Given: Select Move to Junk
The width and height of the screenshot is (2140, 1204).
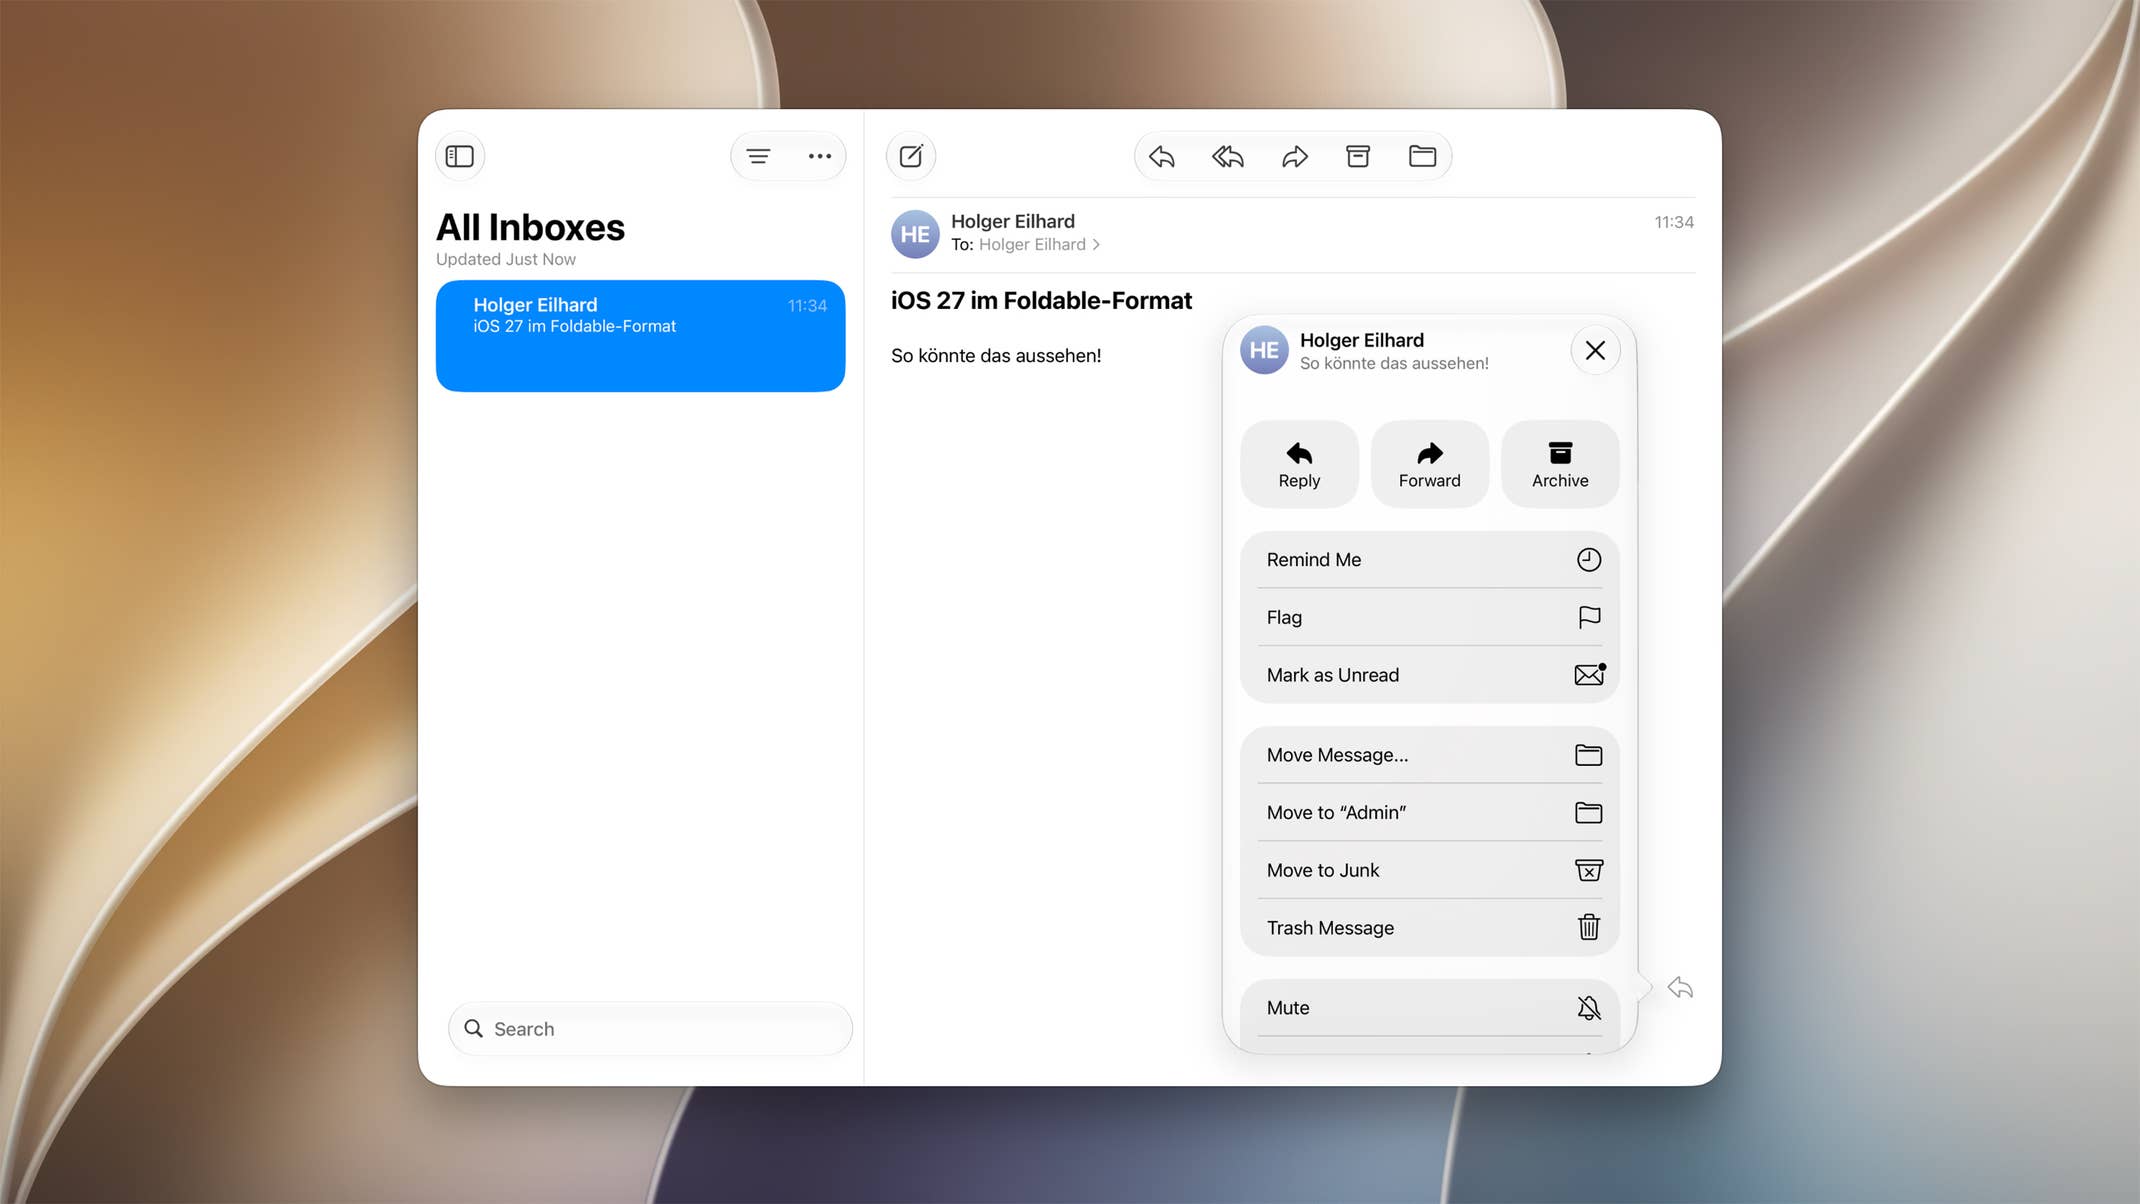Looking at the screenshot, I should pos(1429,870).
